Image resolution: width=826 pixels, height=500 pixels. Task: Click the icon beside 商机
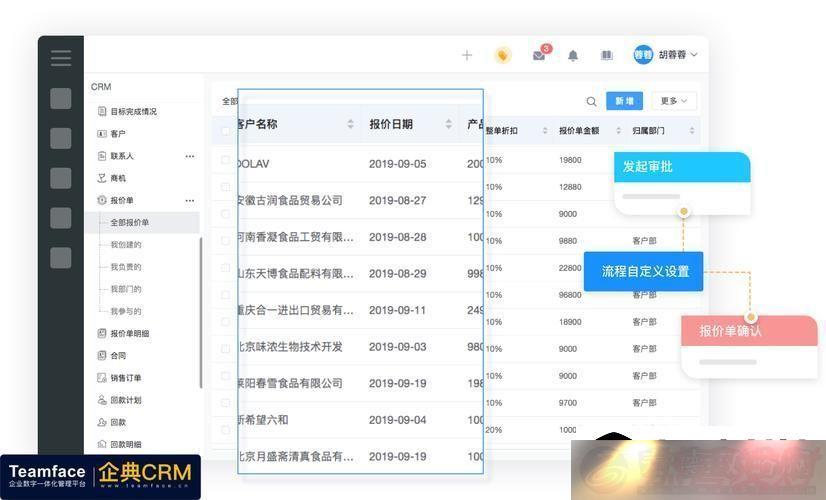coord(102,178)
